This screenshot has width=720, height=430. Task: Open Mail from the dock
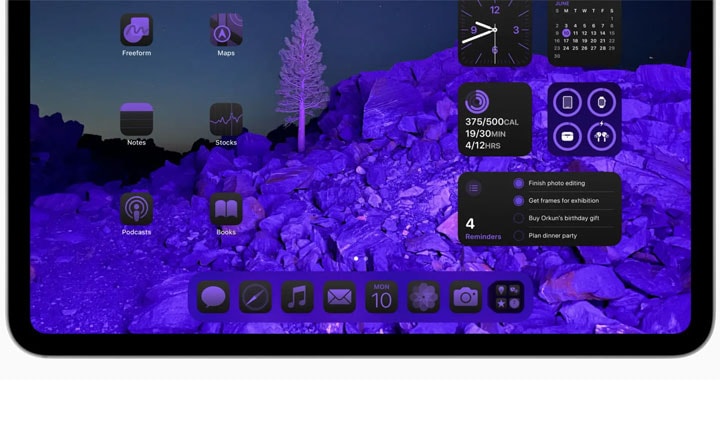tap(339, 297)
